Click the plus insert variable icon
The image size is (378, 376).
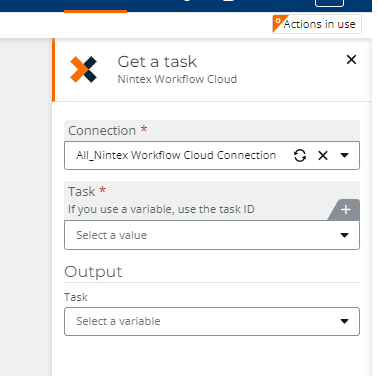[x=346, y=210]
